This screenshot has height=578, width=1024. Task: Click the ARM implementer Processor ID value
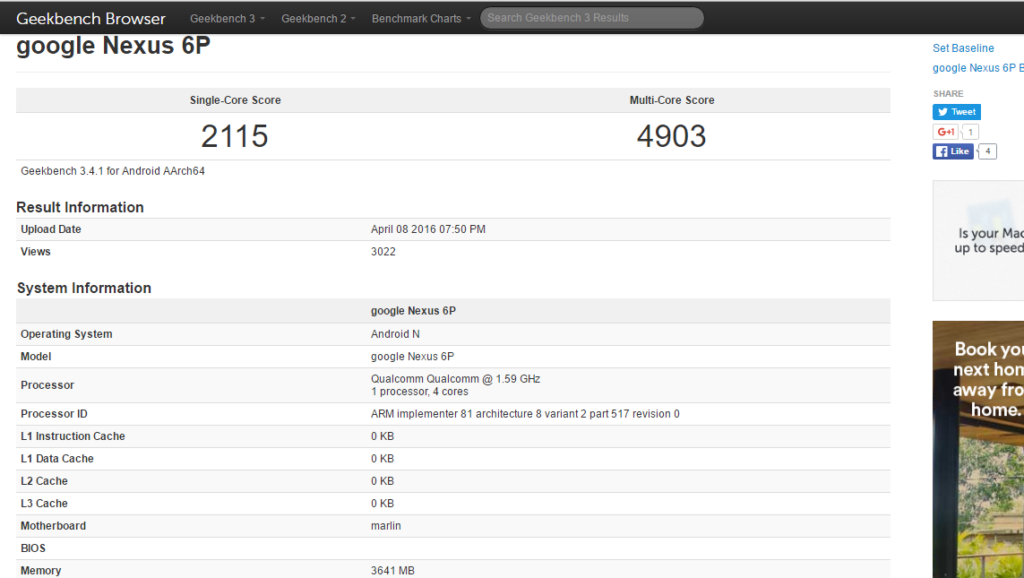525,414
